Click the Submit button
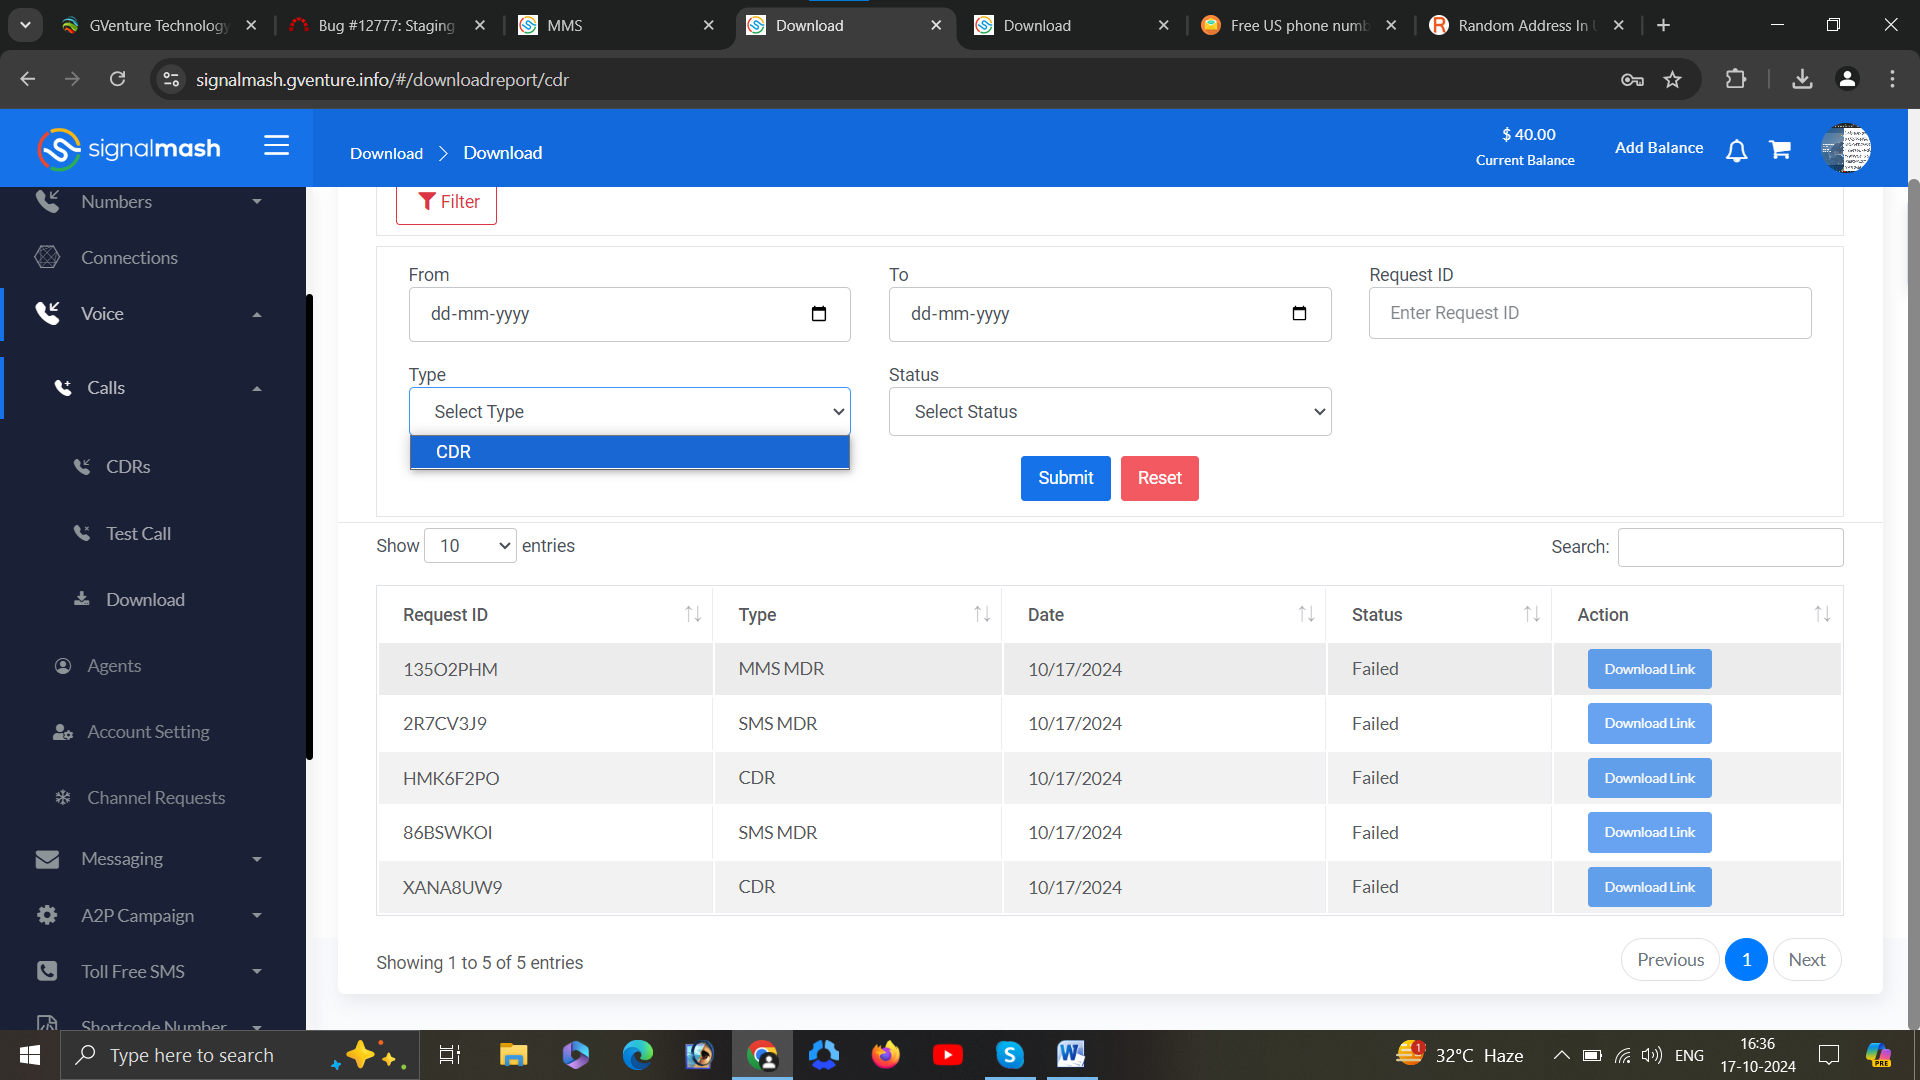Image resolution: width=1920 pixels, height=1080 pixels. point(1065,478)
